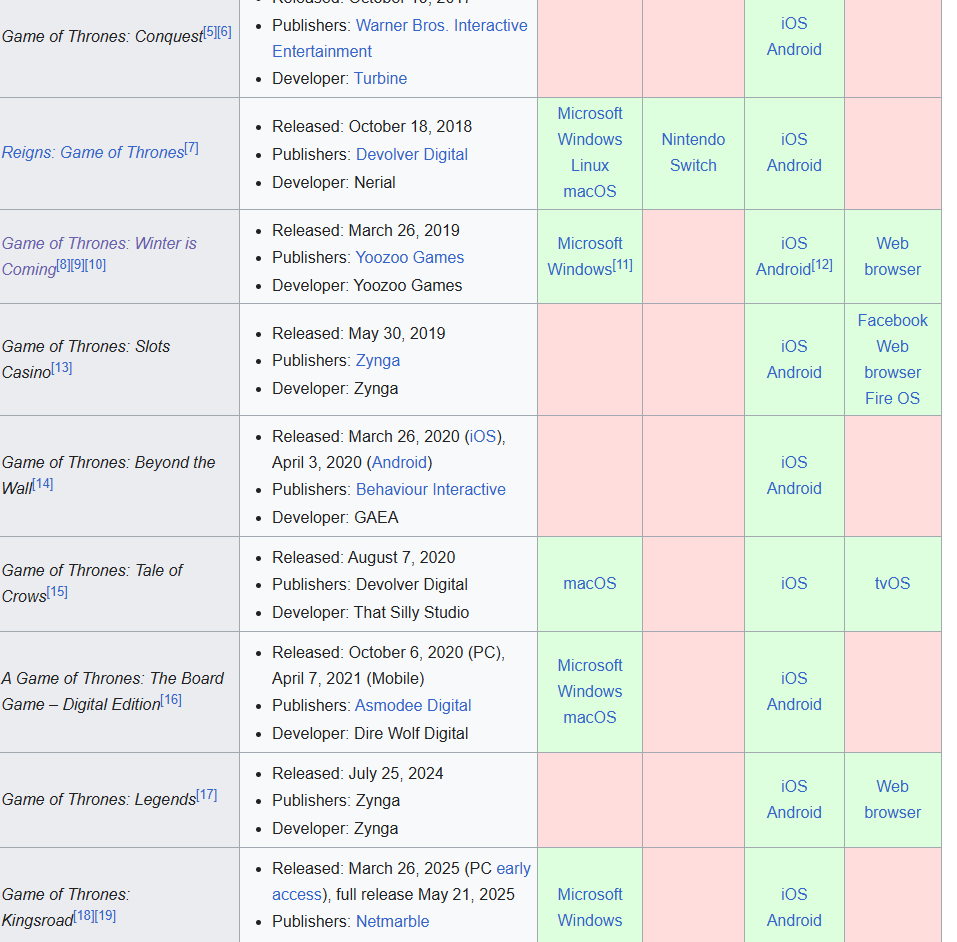Image resolution: width=957 pixels, height=942 pixels.
Task: Click Web browser in the Winter is Coming row
Action: tap(892, 256)
